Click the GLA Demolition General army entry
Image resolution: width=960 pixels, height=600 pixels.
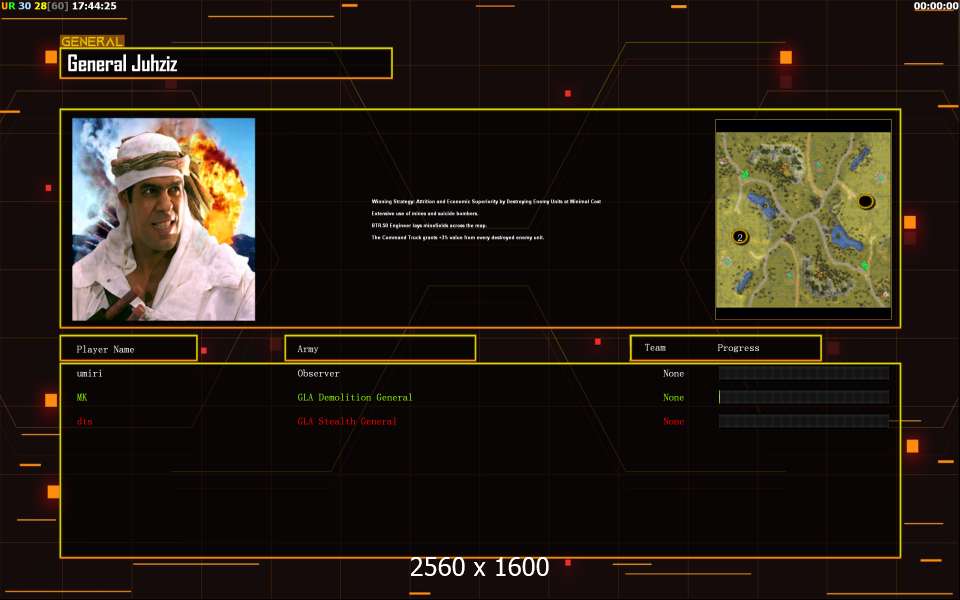point(355,397)
